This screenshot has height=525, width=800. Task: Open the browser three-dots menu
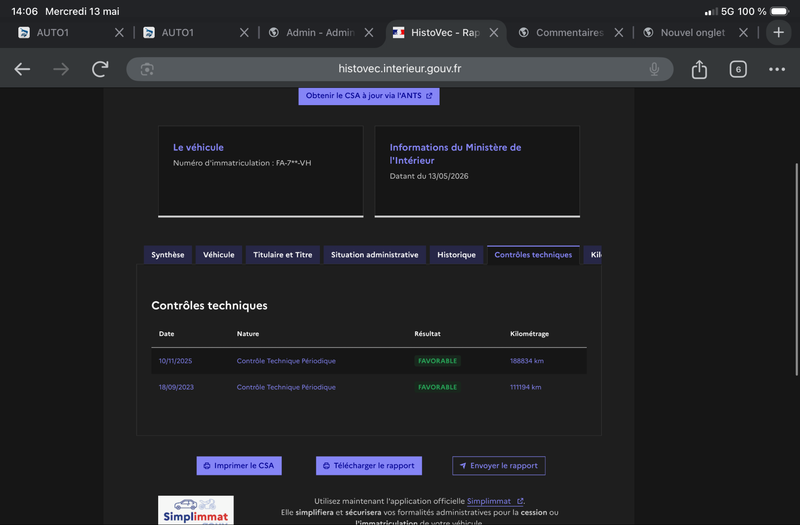coord(777,69)
